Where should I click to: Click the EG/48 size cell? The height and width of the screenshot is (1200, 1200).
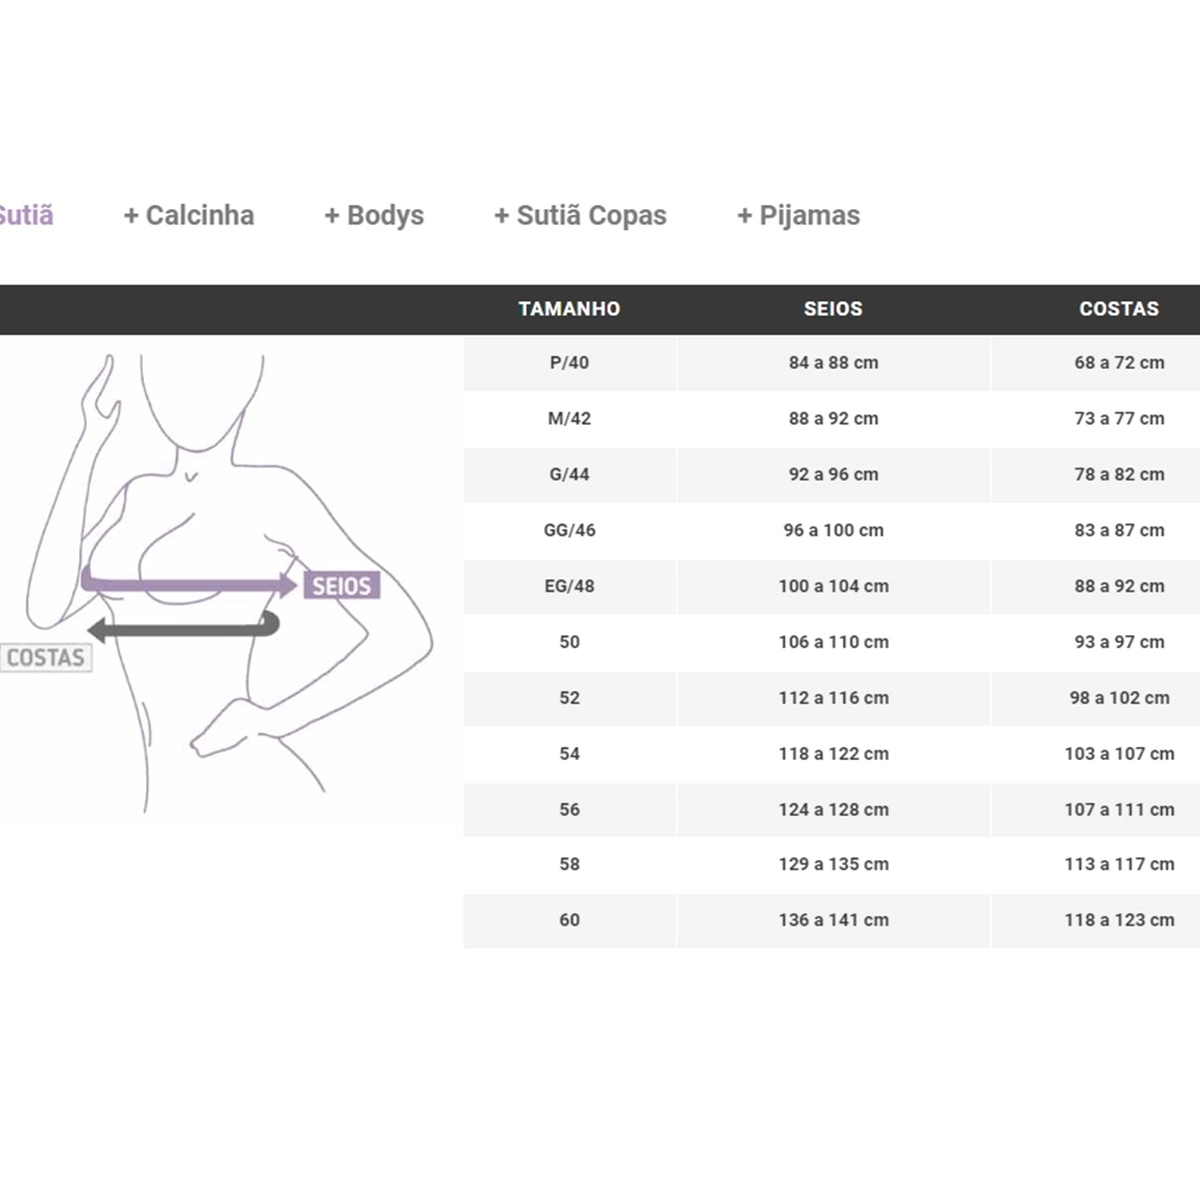[x=569, y=587]
